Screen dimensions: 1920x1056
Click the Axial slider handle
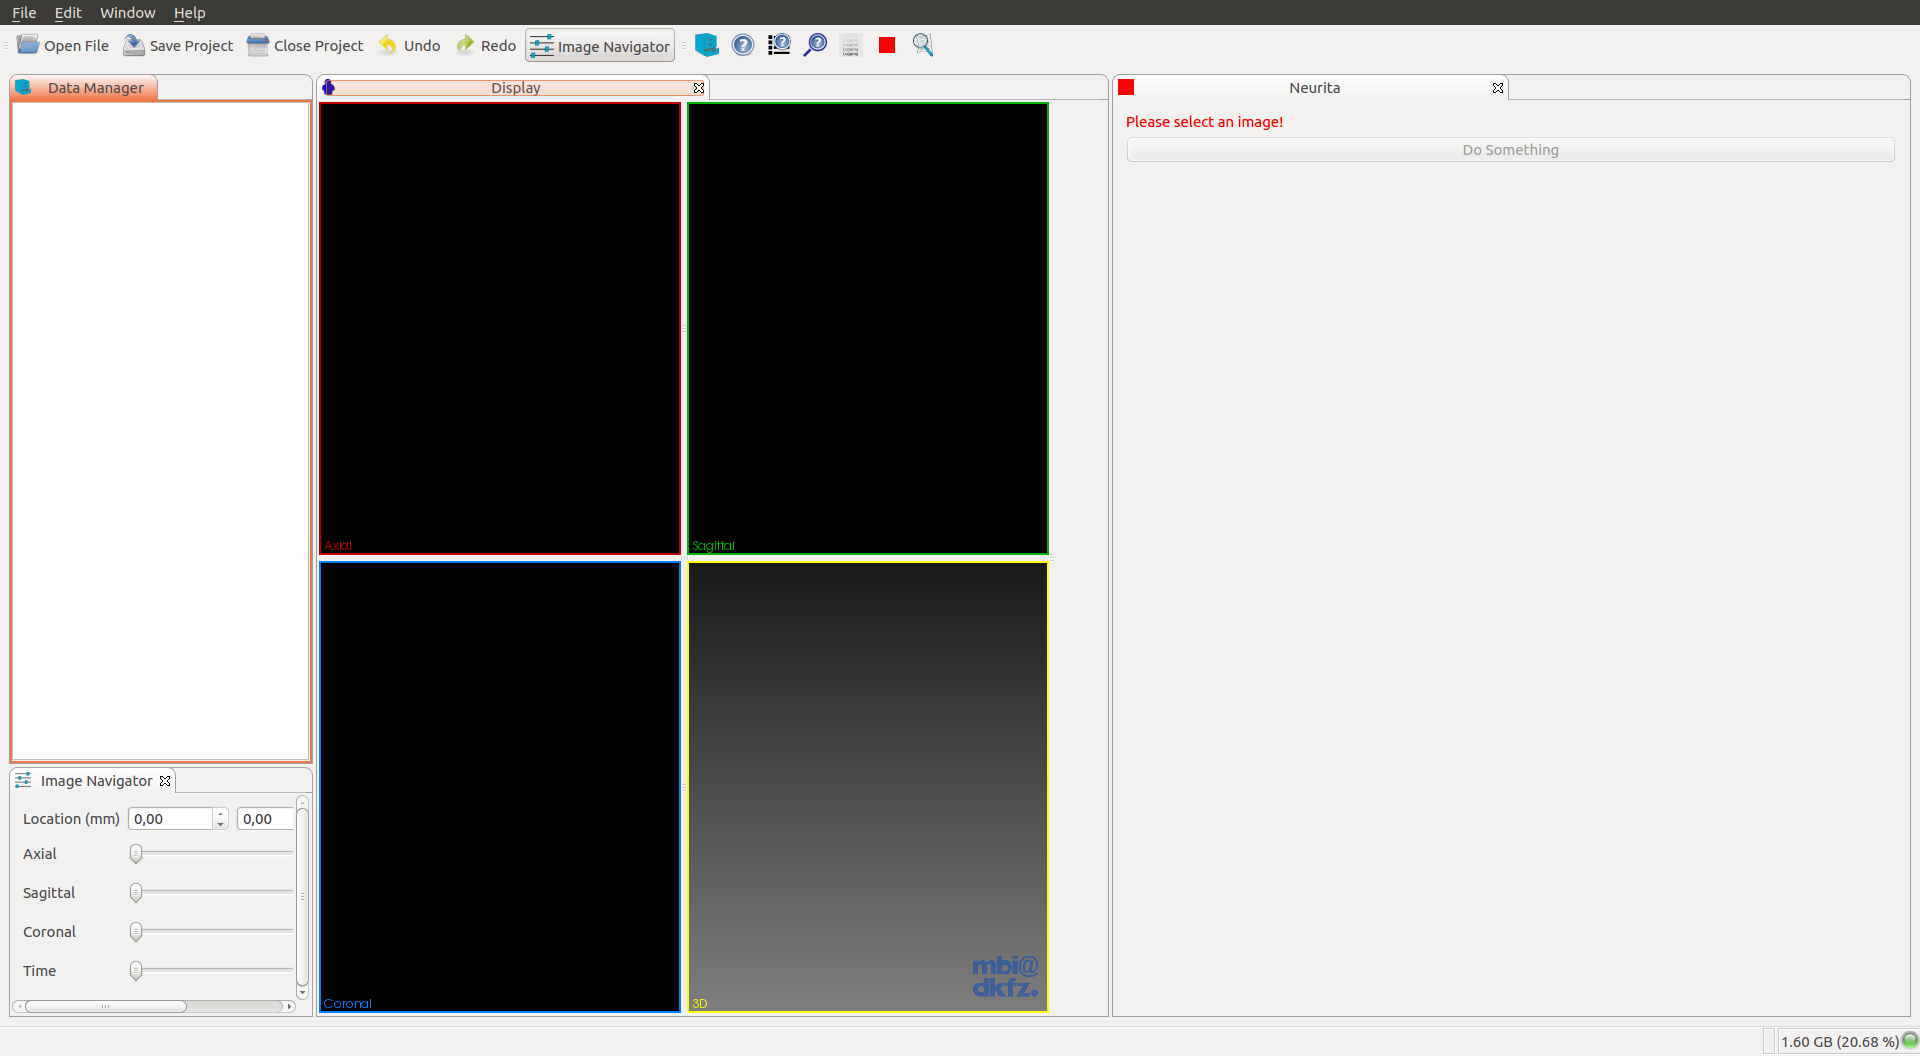[136, 853]
